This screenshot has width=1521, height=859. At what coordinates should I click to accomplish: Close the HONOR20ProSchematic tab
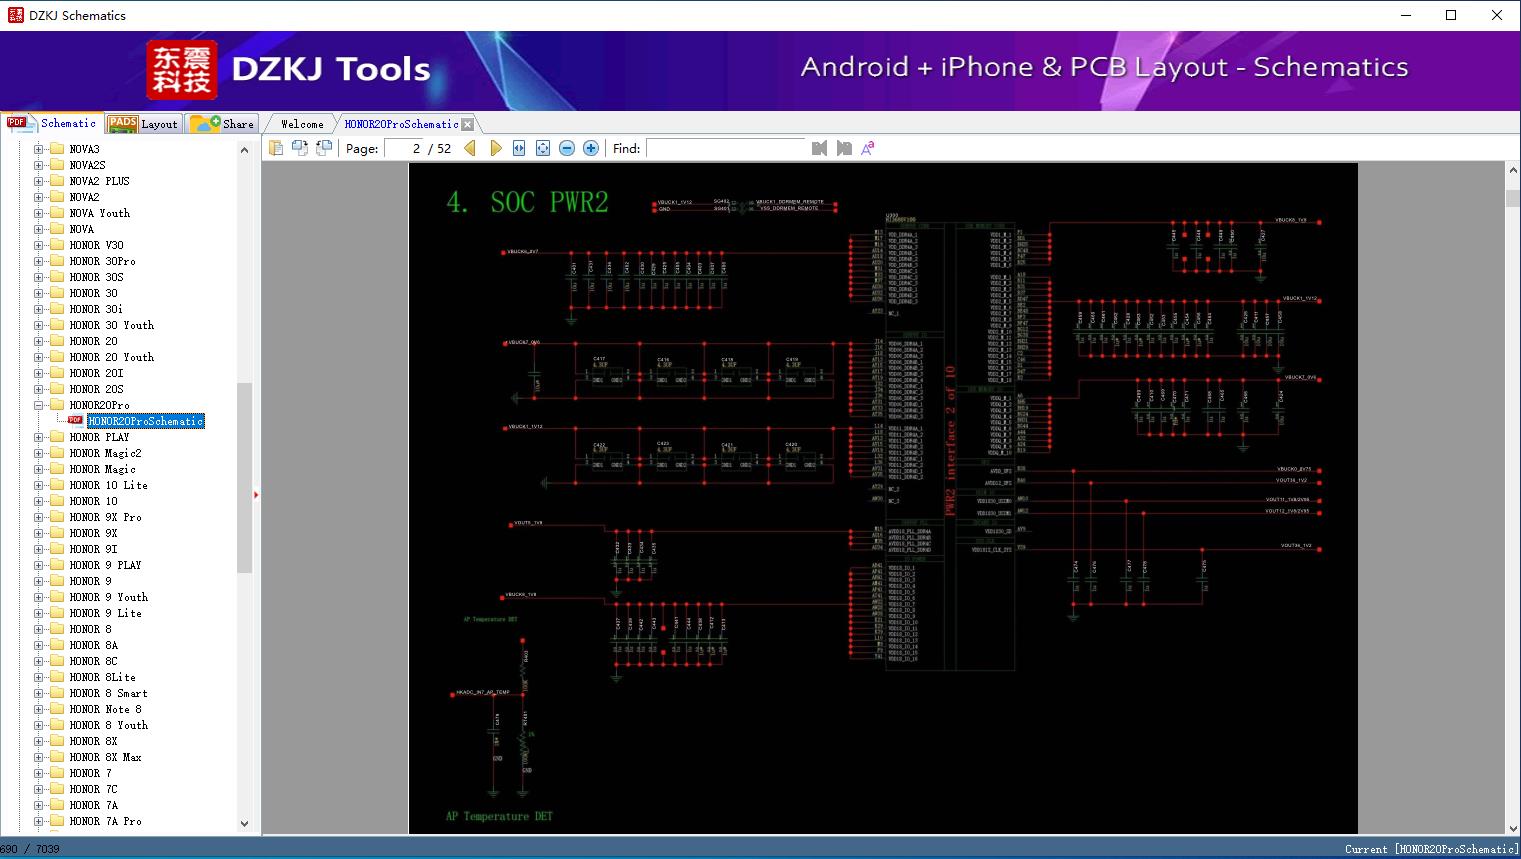[467, 125]
